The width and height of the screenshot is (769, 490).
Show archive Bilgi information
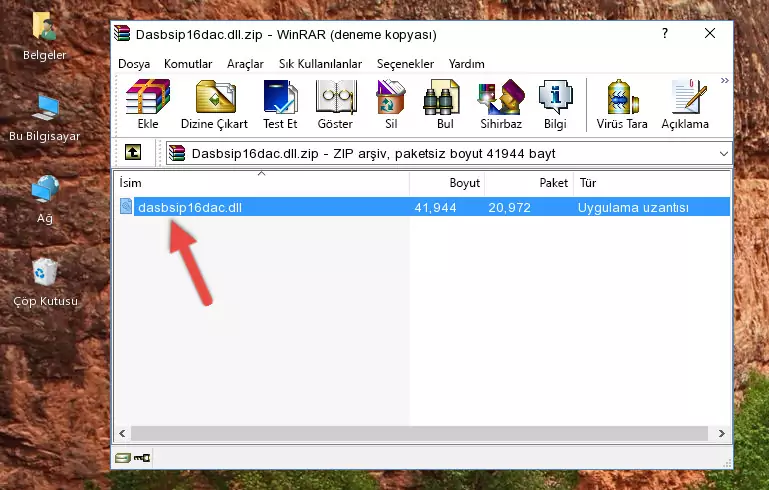pyautogui.click(x=555, y=104)
